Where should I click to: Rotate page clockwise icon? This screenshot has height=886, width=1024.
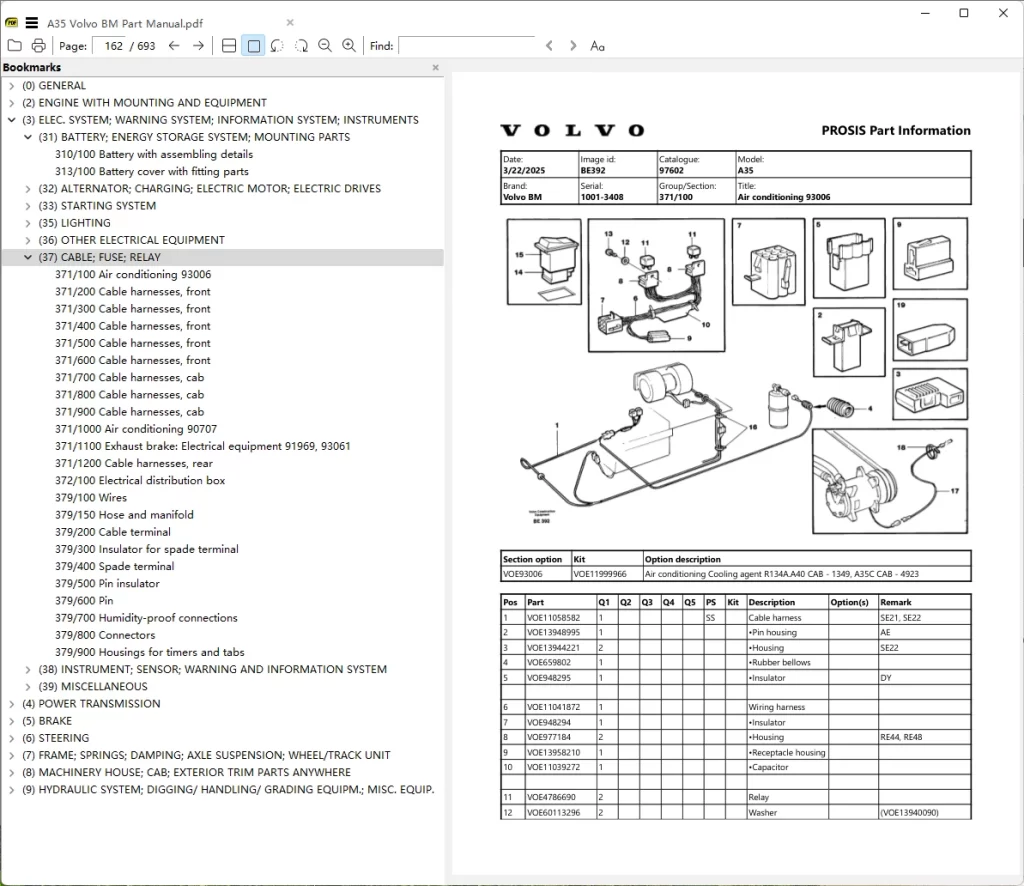click(301, 46)
